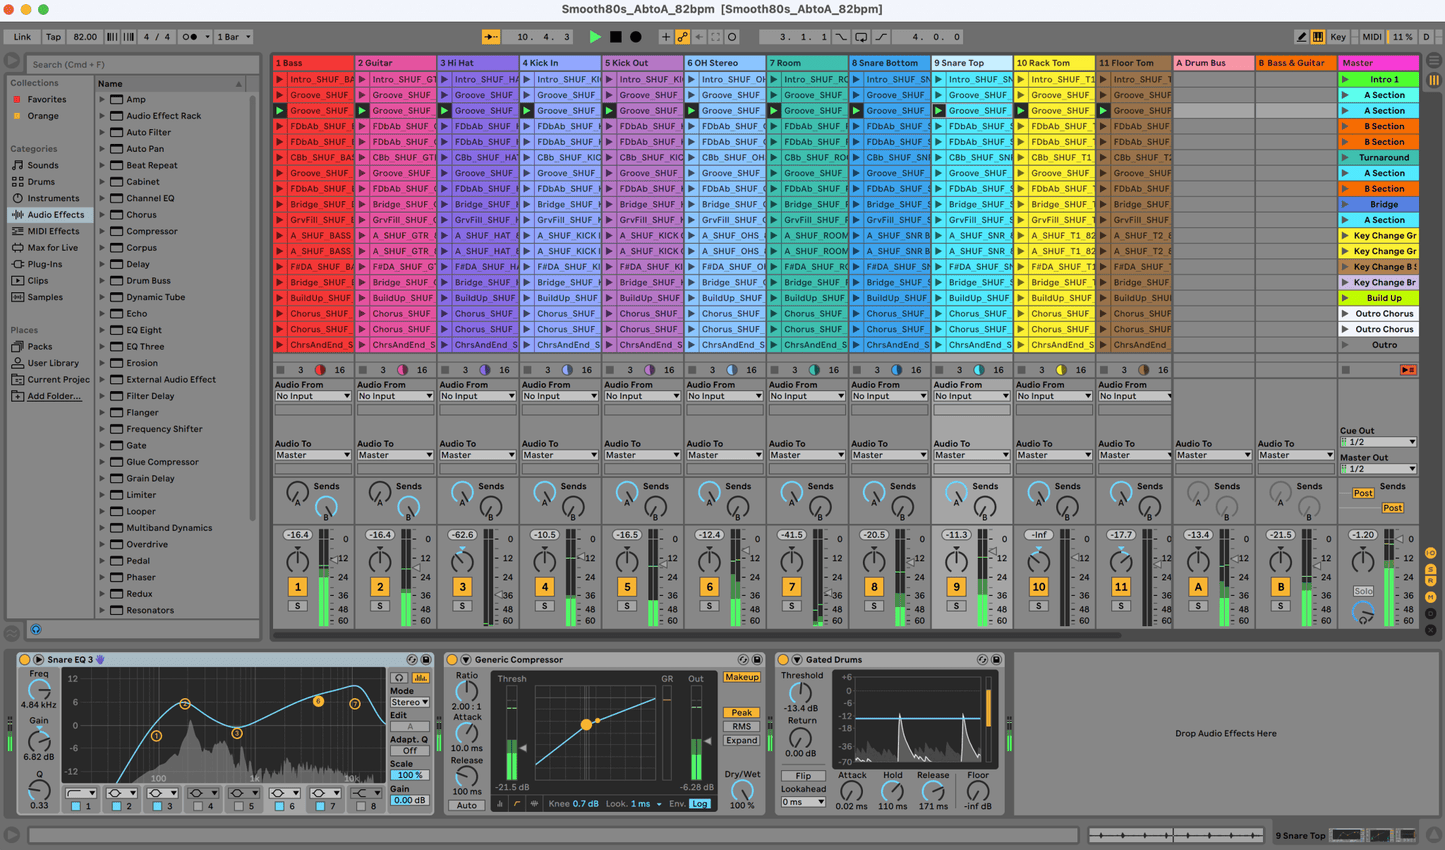Click the Dry/Wet knob on Generic Compressor
Viewport: 1445px width, 850px height.
point(741,790)
